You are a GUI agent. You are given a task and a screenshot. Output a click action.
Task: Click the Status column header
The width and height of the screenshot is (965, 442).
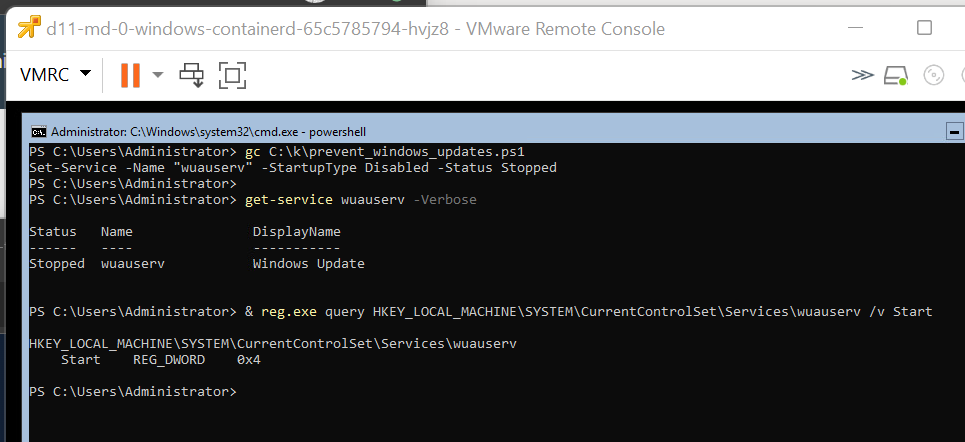coord(53,231)
